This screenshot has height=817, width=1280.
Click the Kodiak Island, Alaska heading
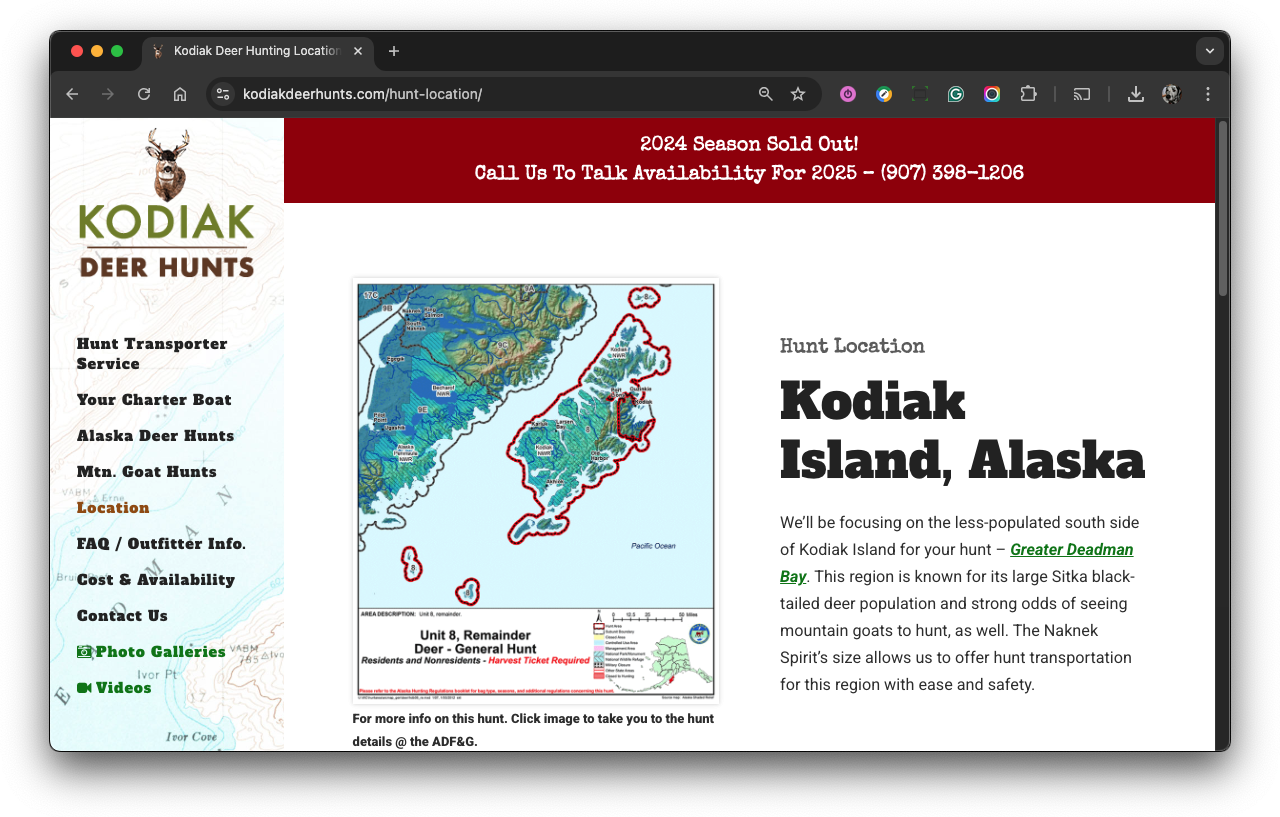pyautogui.click(x=962, y=431)
